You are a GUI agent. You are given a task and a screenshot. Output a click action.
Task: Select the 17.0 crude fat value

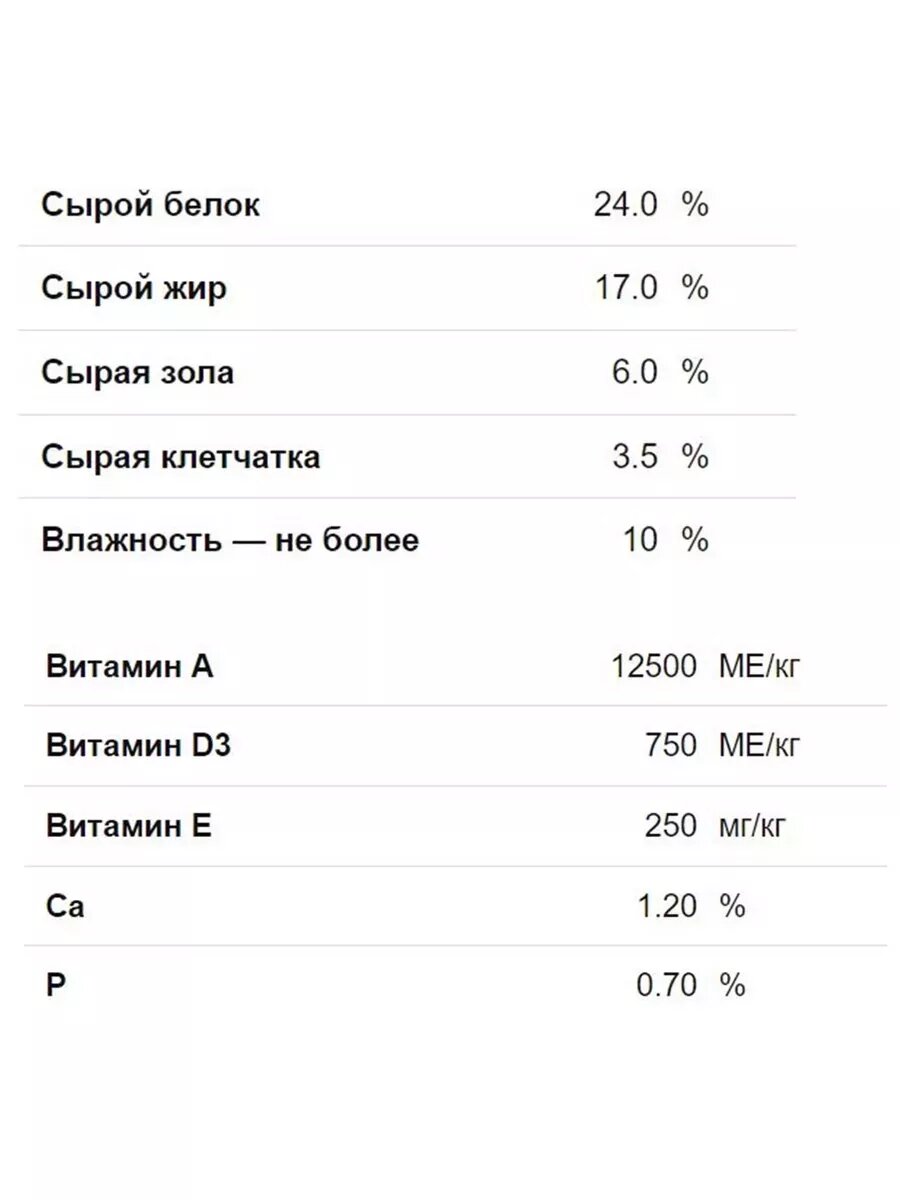[625, 289]
